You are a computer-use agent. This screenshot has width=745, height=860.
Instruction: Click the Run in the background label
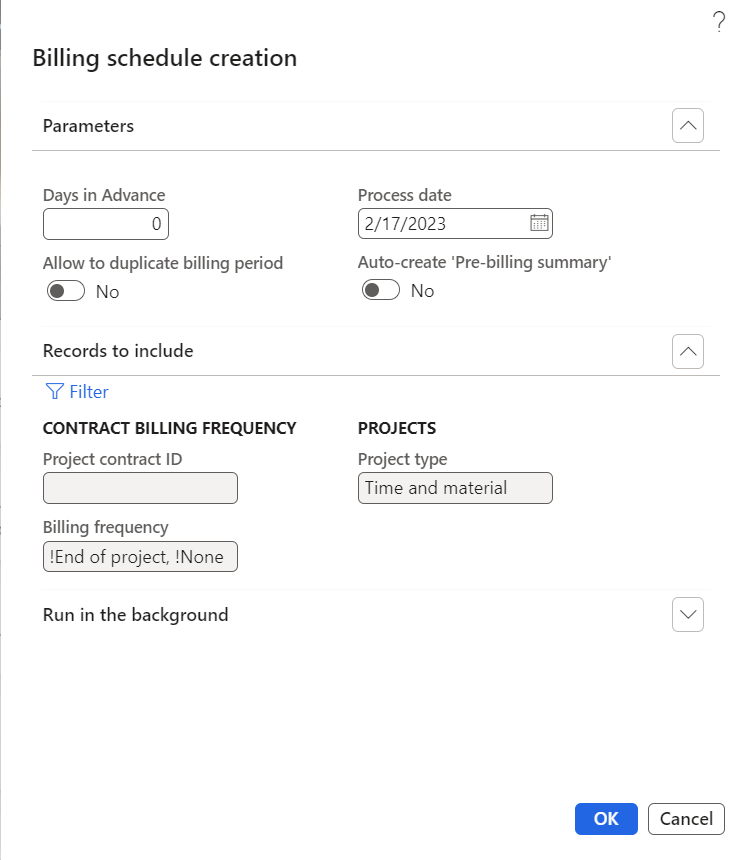[135, 615]
